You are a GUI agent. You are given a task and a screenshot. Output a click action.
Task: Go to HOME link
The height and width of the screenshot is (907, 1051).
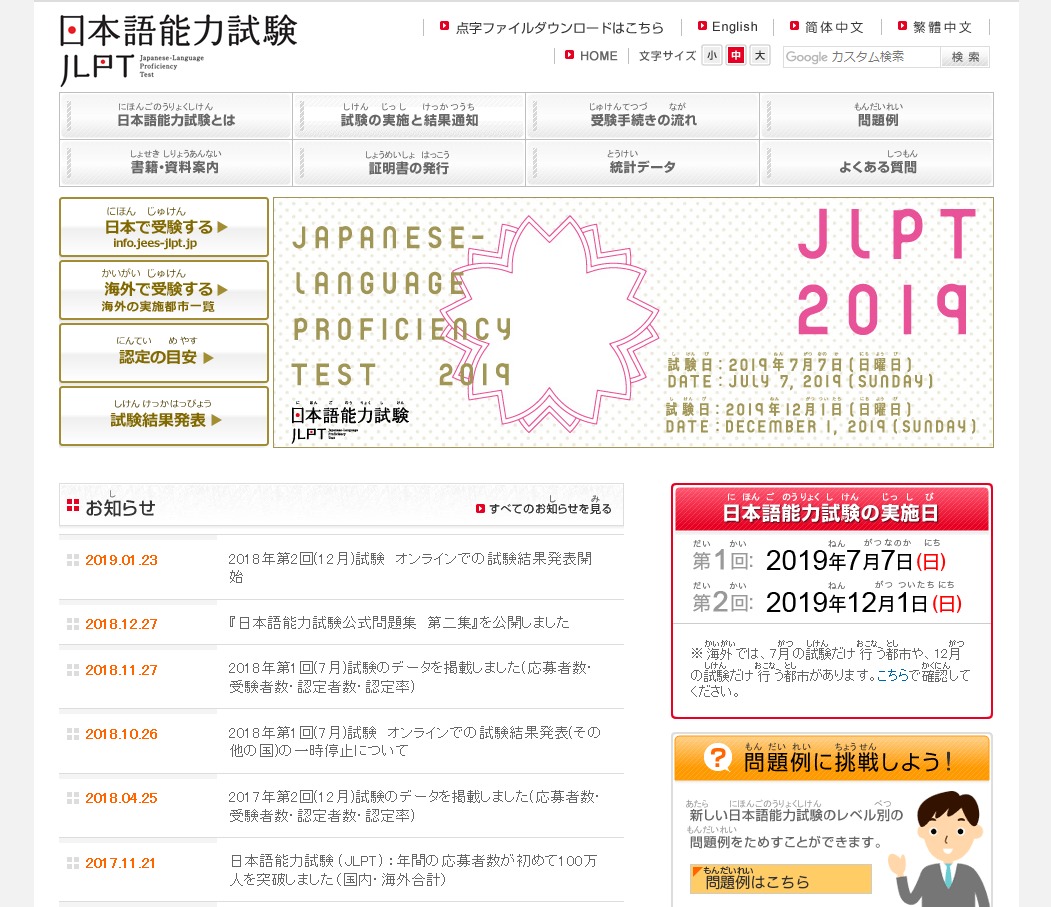(x=599, y=56)
